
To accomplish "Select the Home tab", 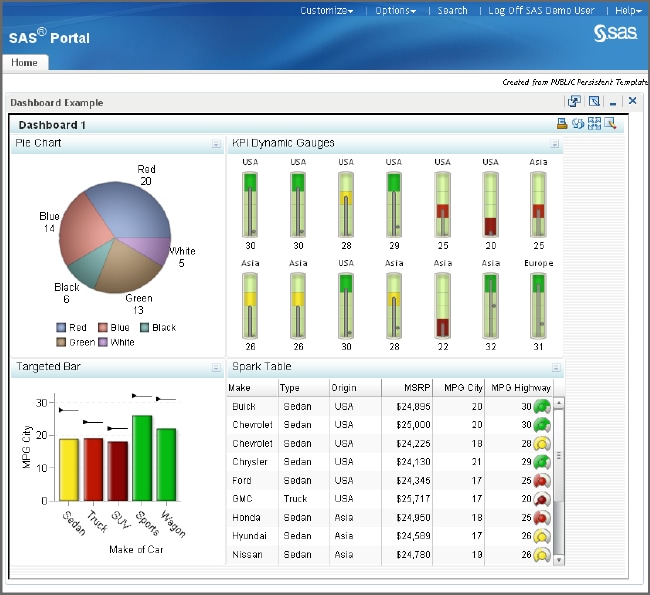I will pos(24,62).
